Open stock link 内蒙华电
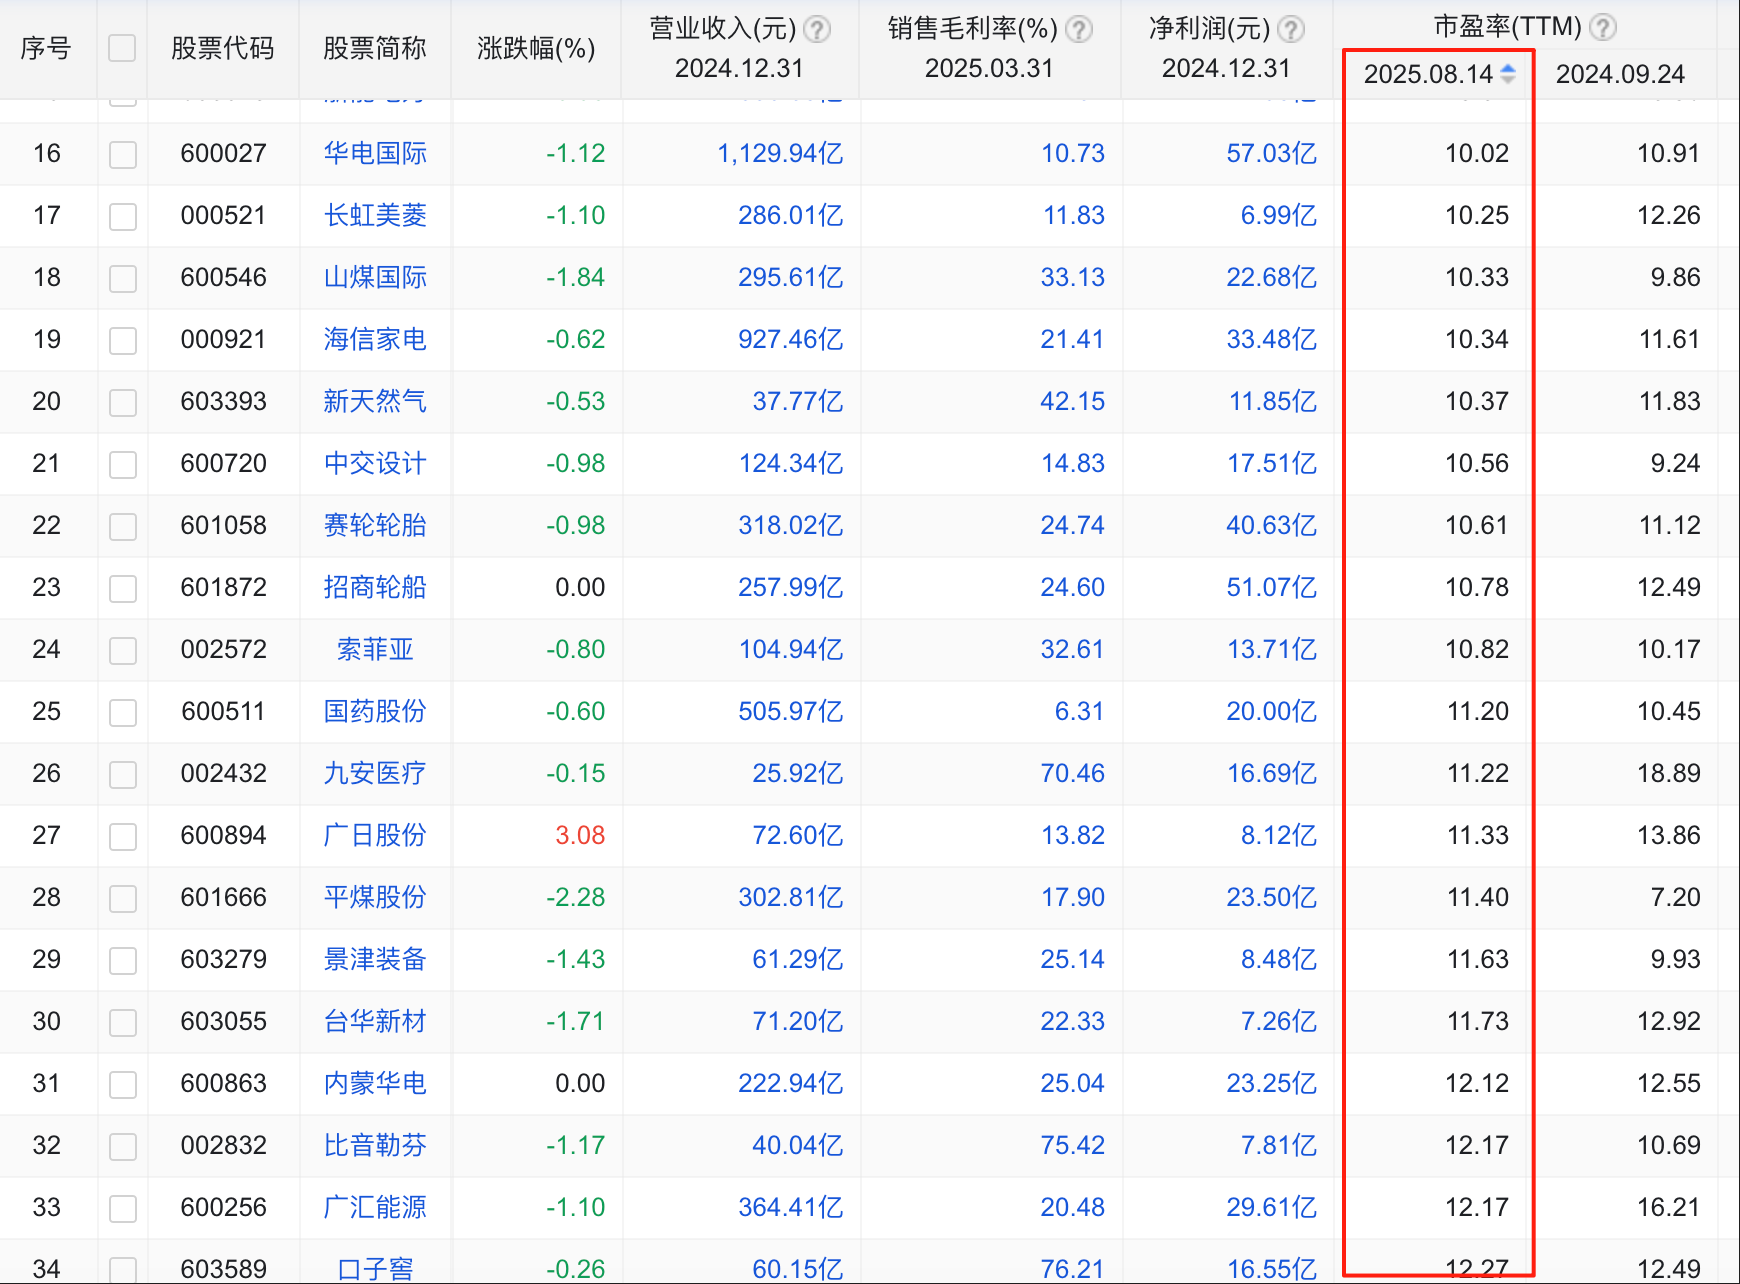1740x1284 pixels. pyautogui.click(x=375, y=1083)
